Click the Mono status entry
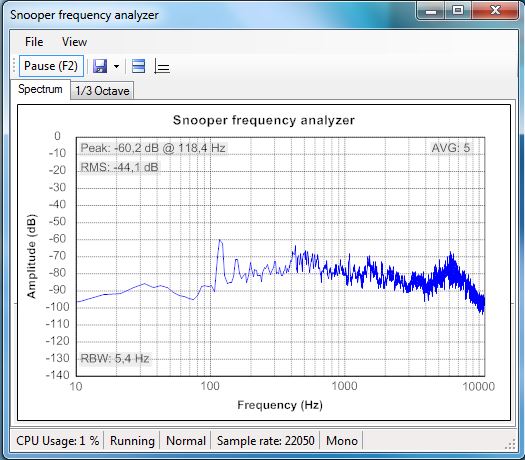This screenshot has height=460, width=525. (x=342, y=441)
